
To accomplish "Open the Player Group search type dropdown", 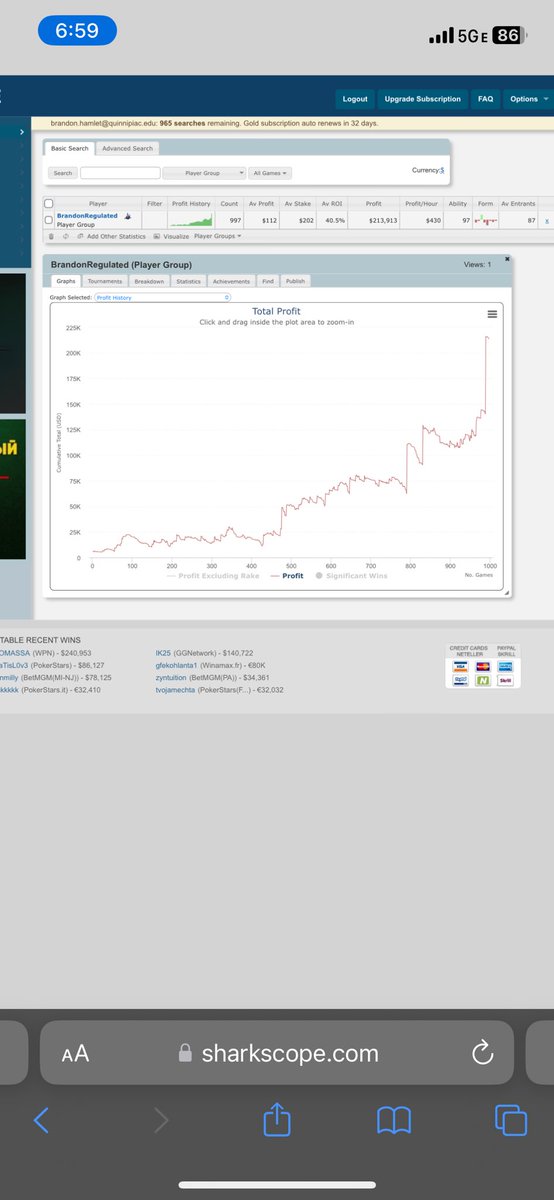I will (203, 173).
